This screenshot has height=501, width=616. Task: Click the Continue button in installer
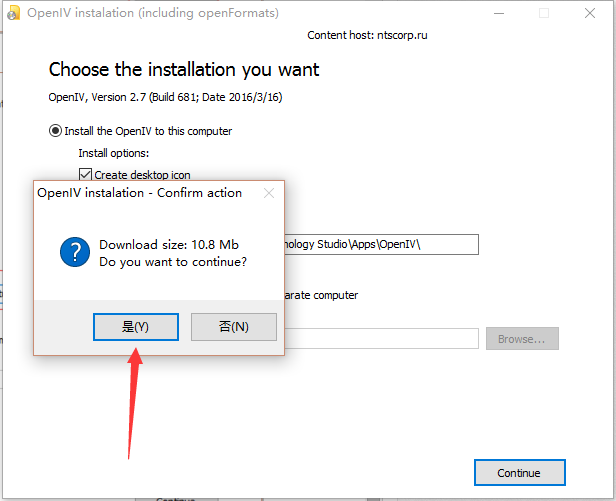tap(519, 472)
